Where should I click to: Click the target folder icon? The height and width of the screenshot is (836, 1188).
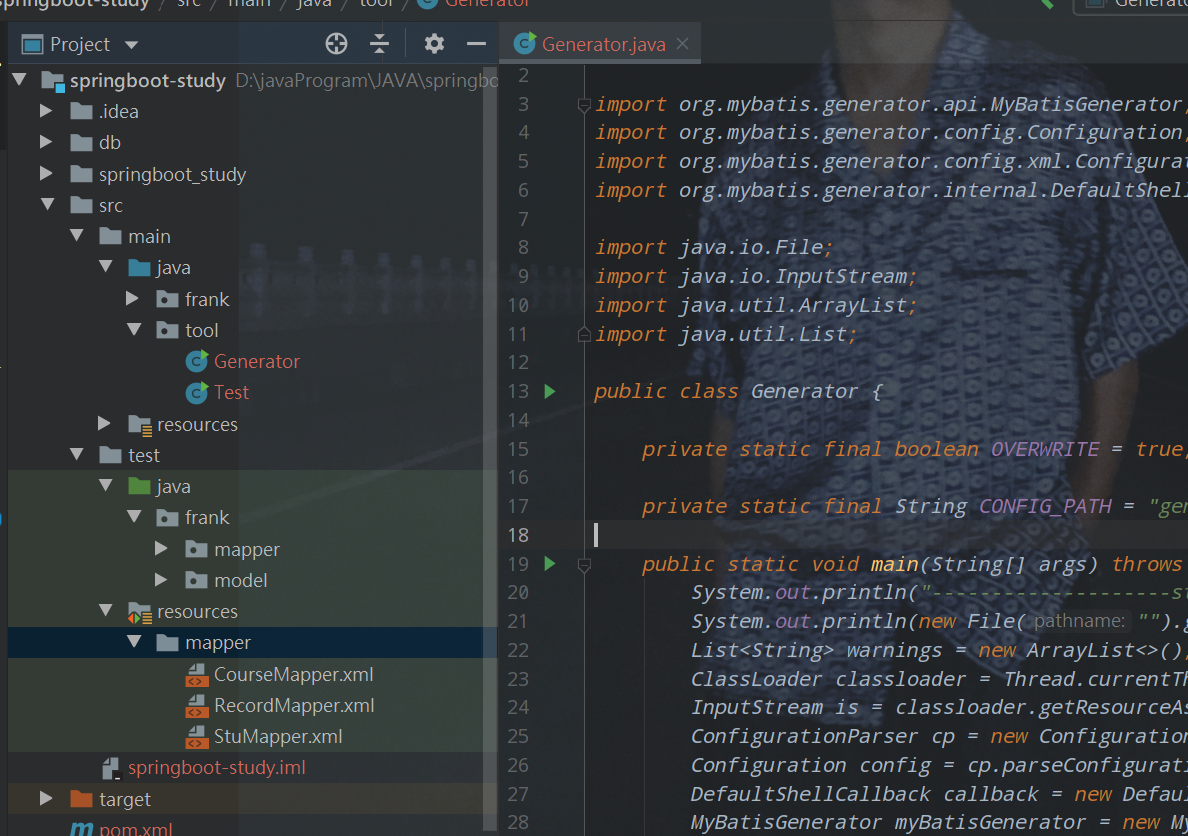[x=80, y=799]
